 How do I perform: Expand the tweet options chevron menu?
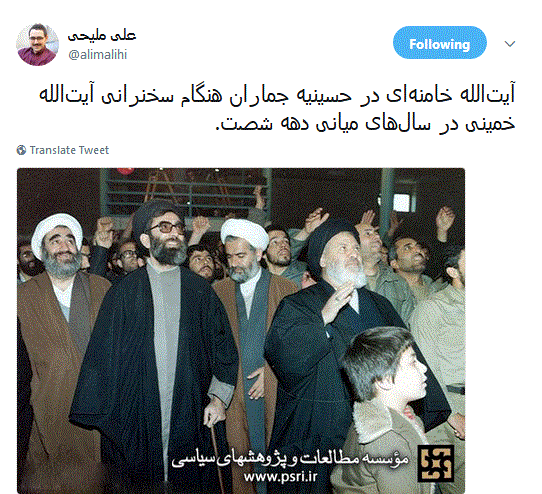510,44
